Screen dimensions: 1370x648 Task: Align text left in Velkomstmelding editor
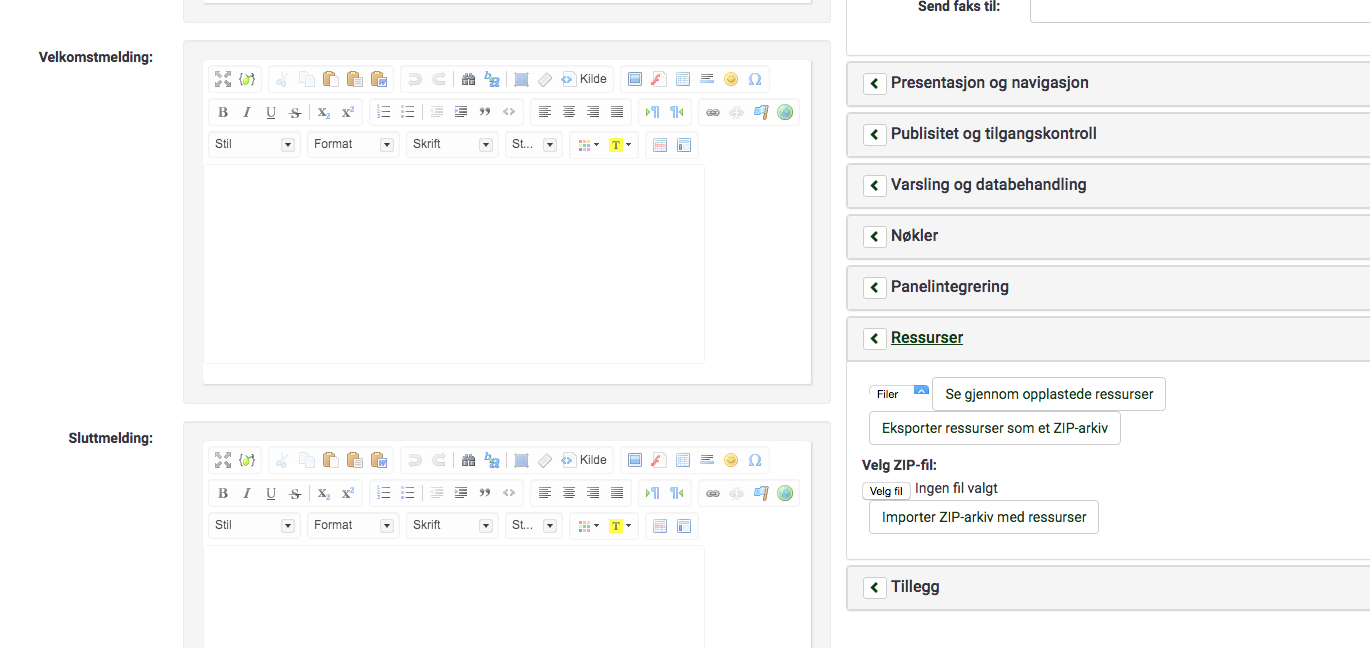point(545,112)
